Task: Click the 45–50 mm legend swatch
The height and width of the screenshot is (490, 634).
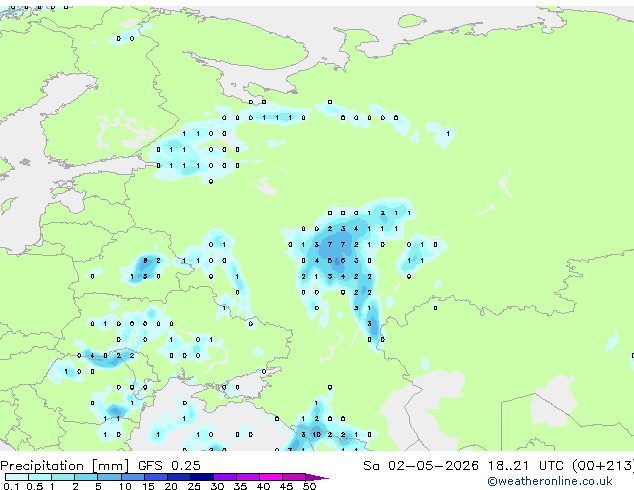Action: pos(294,477)
